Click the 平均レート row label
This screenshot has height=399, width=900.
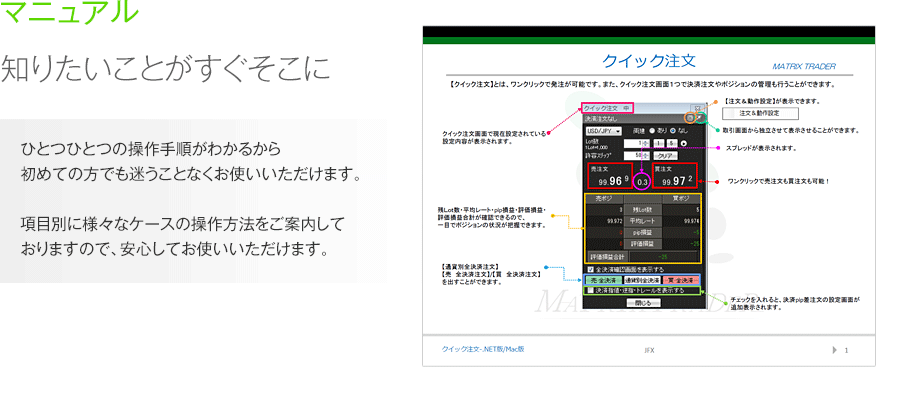(x=643, y=221)
